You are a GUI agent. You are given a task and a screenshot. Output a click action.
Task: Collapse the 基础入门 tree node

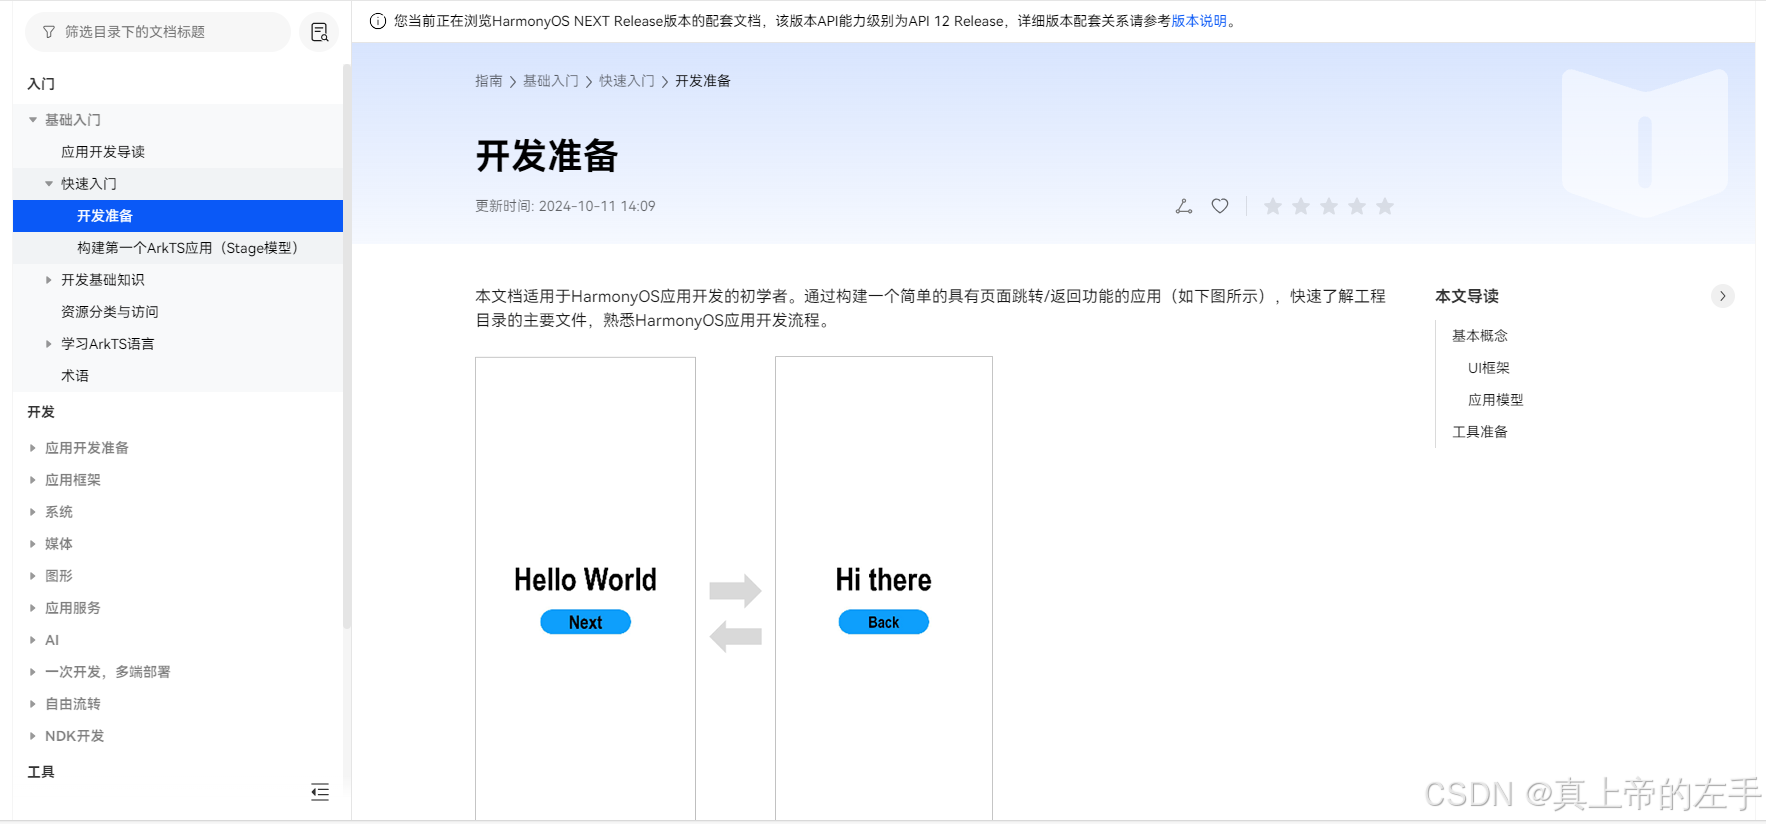click(33, 120)
